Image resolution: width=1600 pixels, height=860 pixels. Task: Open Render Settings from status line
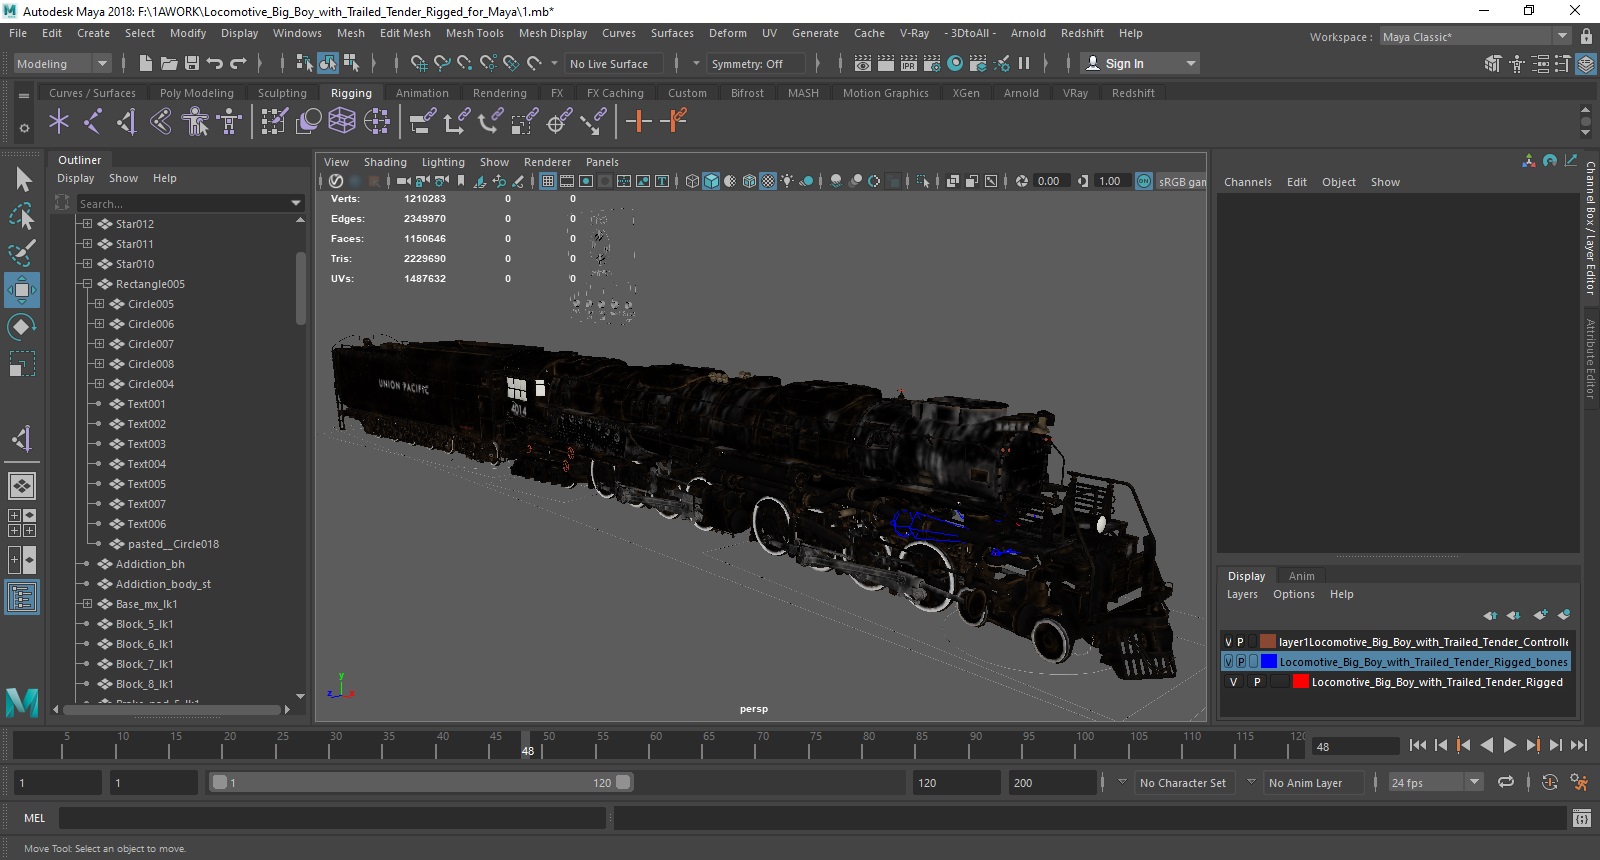[932, 63]
